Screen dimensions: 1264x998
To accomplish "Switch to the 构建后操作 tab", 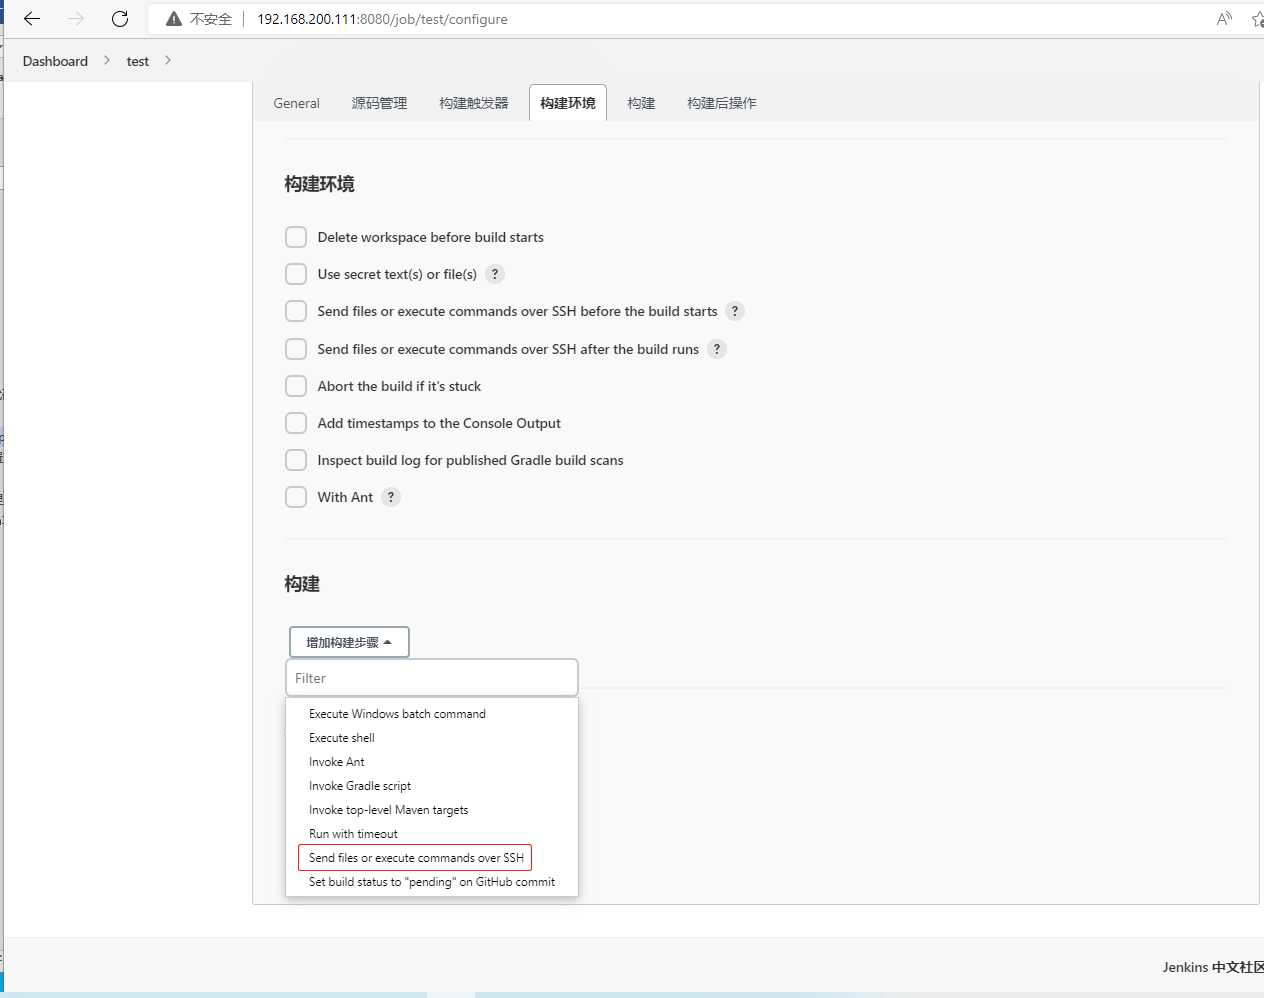I will [722, 103].
